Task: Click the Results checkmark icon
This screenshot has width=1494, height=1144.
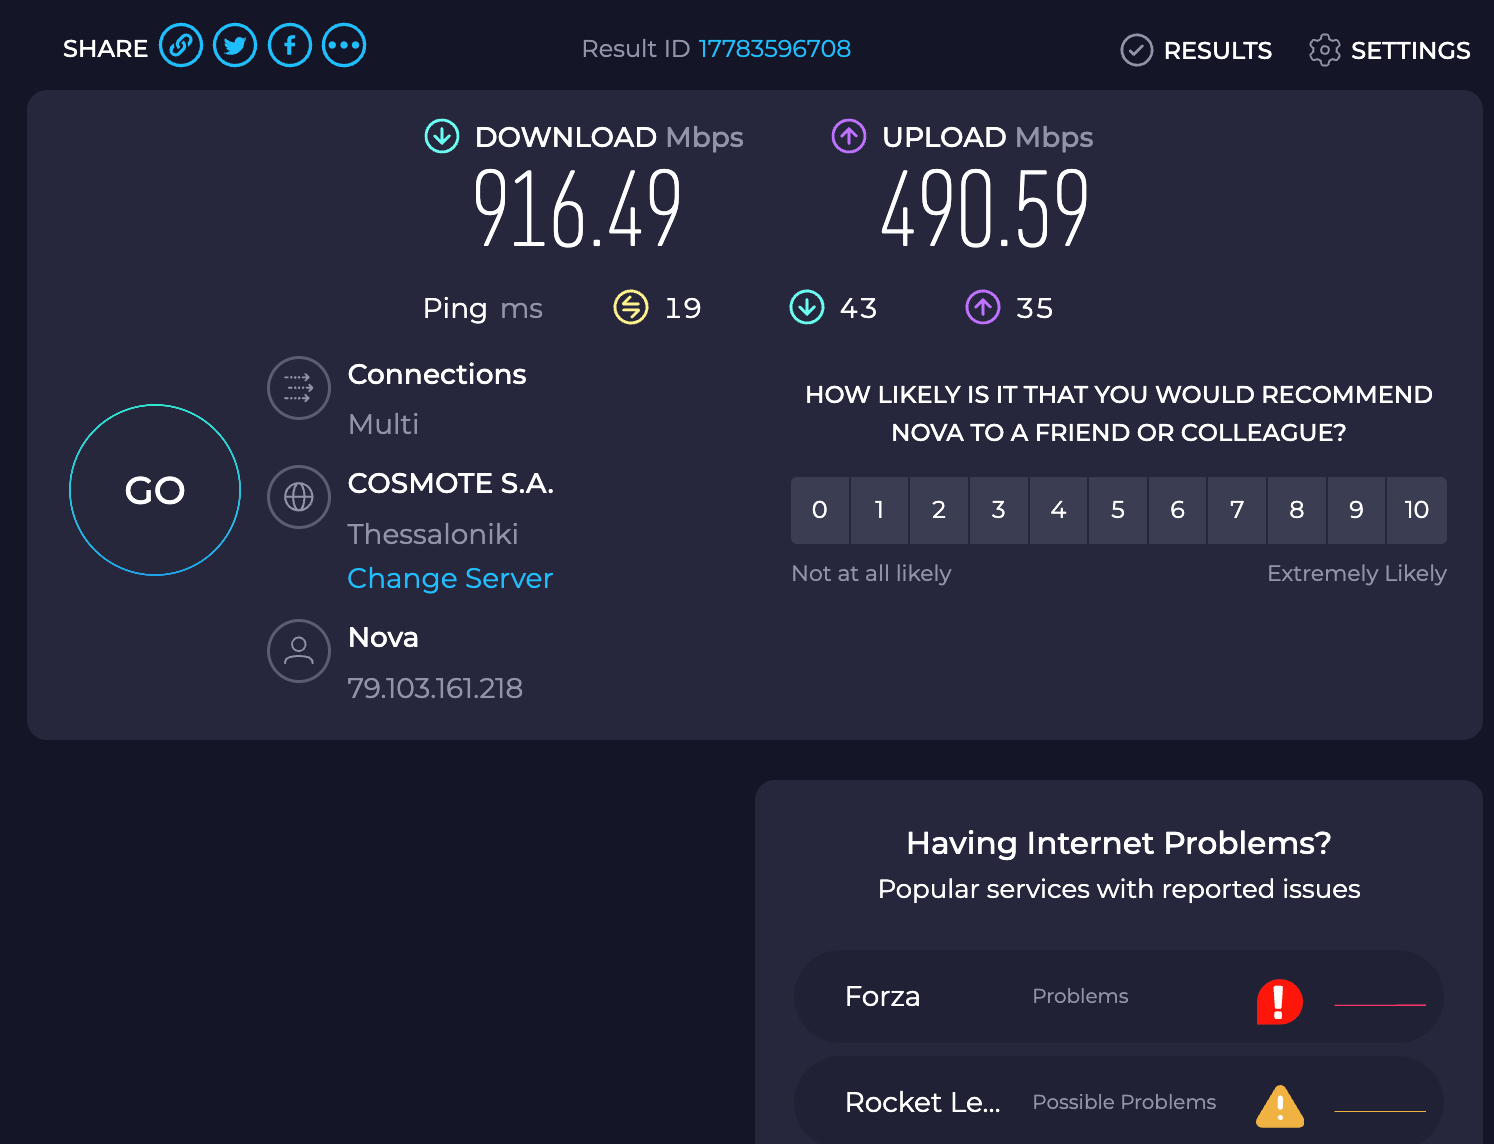Action: 1137,50
